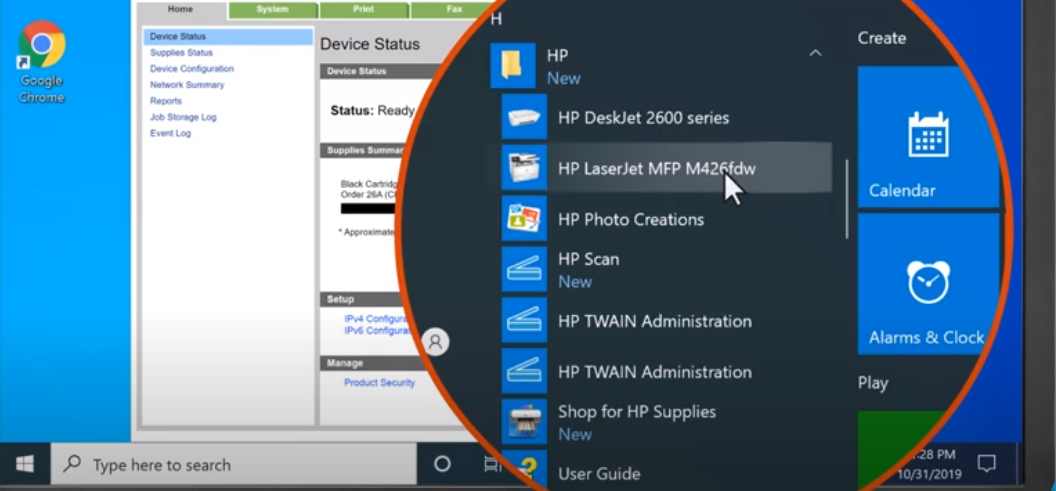Open Network Summary page
The width and height of the screenshot is (1056, 491).
(x=187, y=85)
